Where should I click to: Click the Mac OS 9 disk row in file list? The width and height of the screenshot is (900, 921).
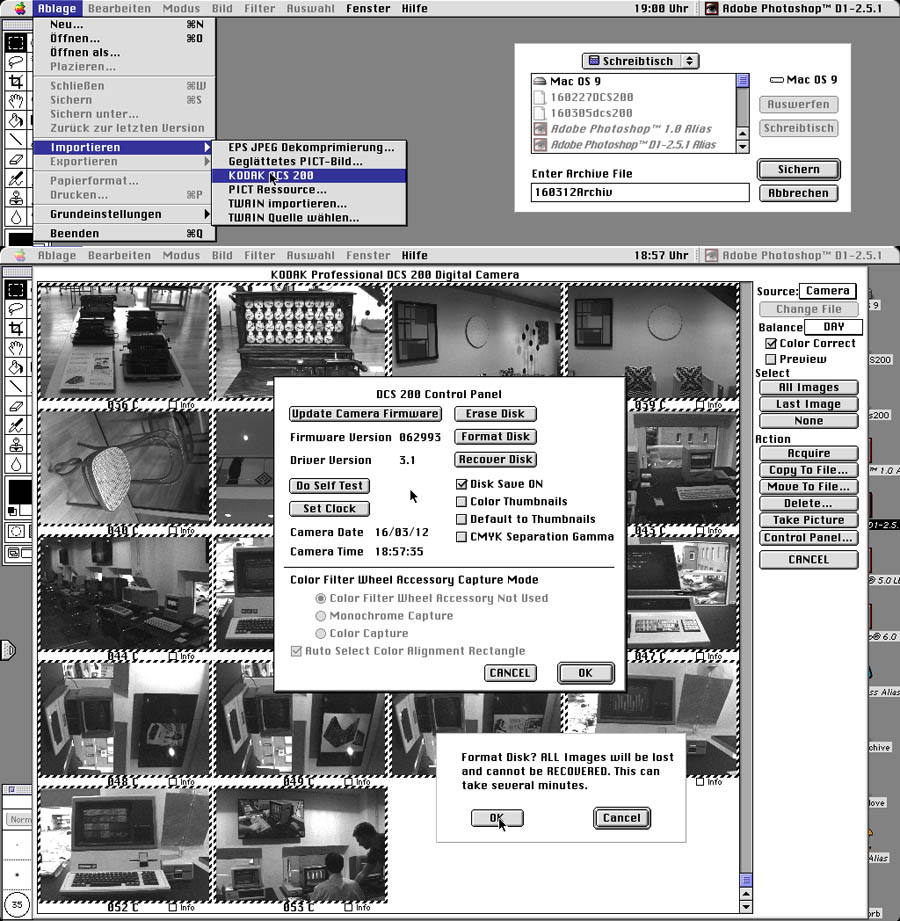coord(633,81)
